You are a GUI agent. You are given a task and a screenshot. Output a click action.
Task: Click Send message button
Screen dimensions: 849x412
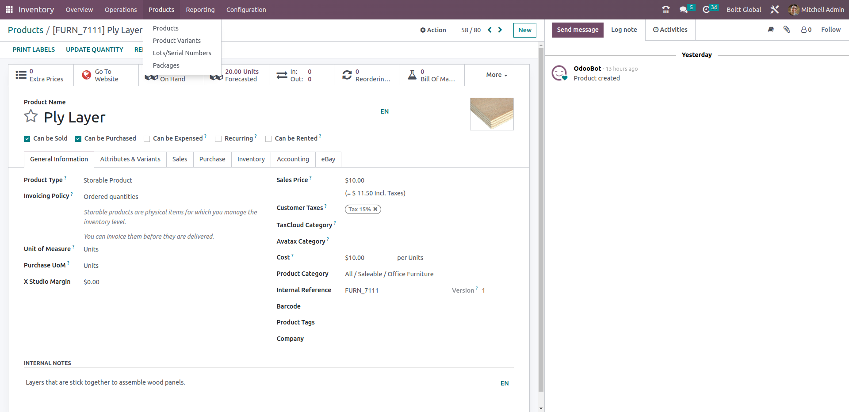[x=578, y=30]
